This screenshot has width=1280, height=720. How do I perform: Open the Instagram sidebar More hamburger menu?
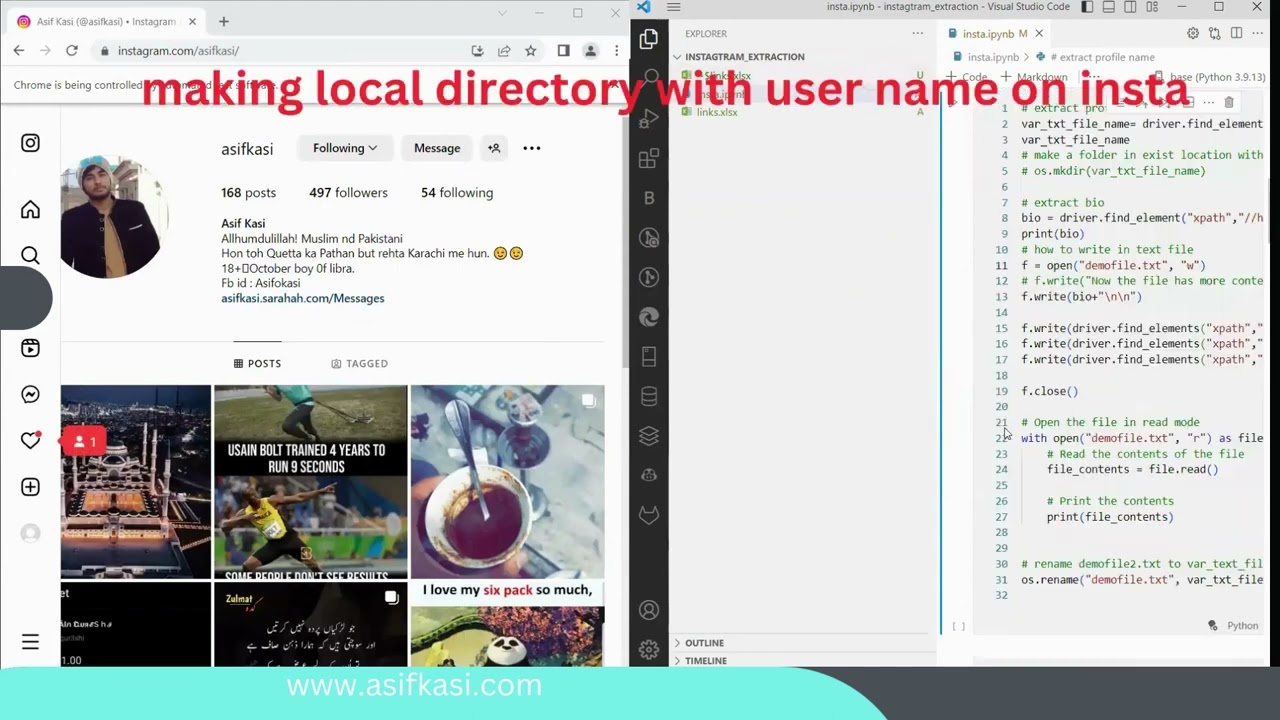[30, 642]
